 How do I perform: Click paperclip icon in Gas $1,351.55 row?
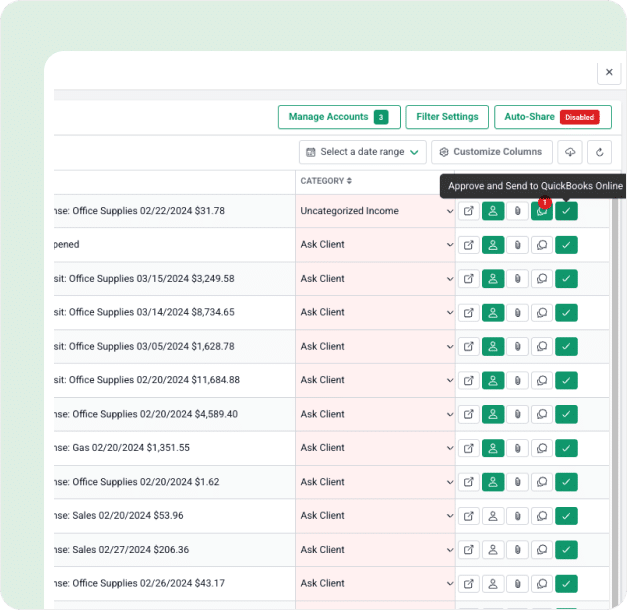coord(517,448)
